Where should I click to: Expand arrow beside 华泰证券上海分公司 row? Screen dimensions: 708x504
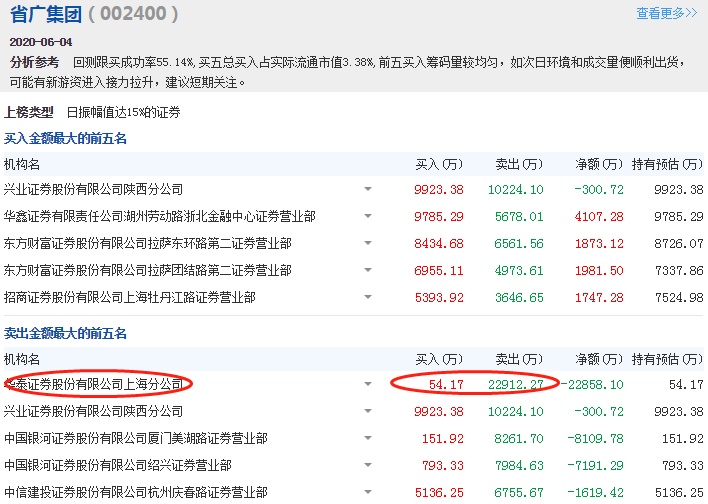[368, 384]
